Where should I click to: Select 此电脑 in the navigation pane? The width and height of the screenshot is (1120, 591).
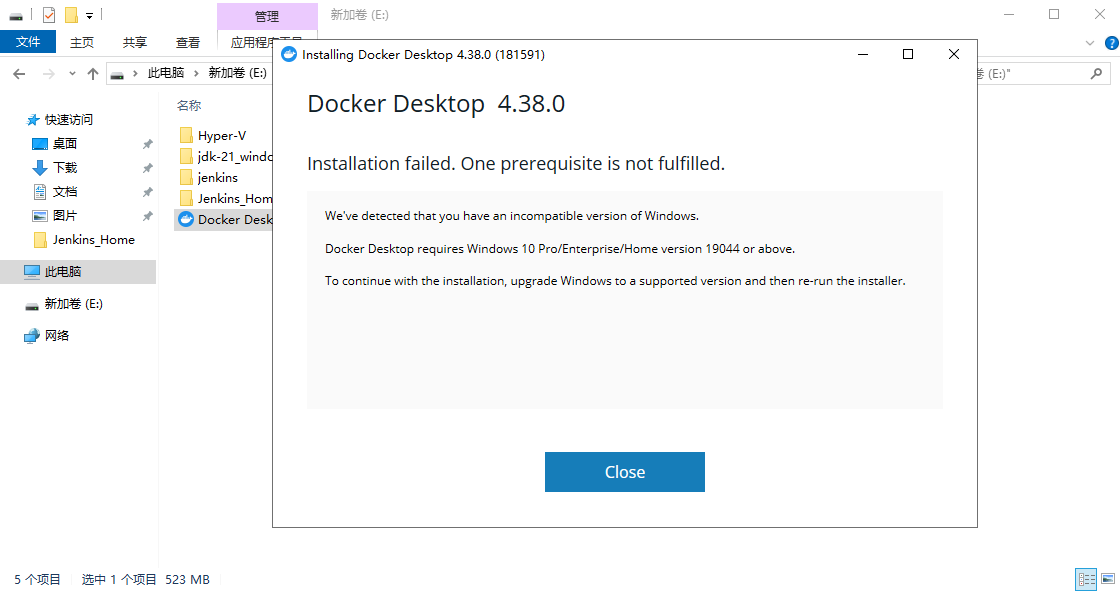[x=63, y=272]
